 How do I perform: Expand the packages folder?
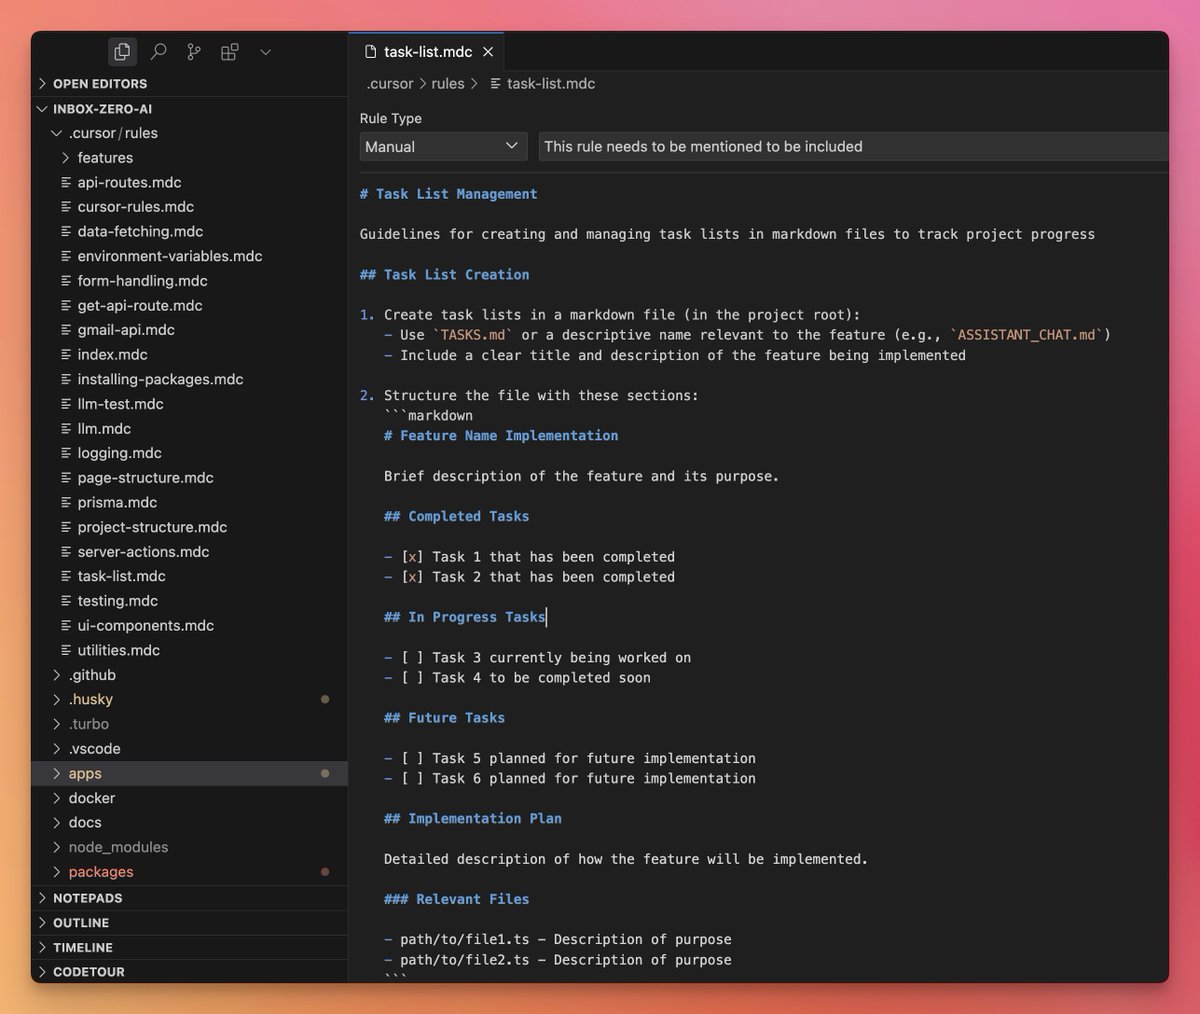pos(190,871)
